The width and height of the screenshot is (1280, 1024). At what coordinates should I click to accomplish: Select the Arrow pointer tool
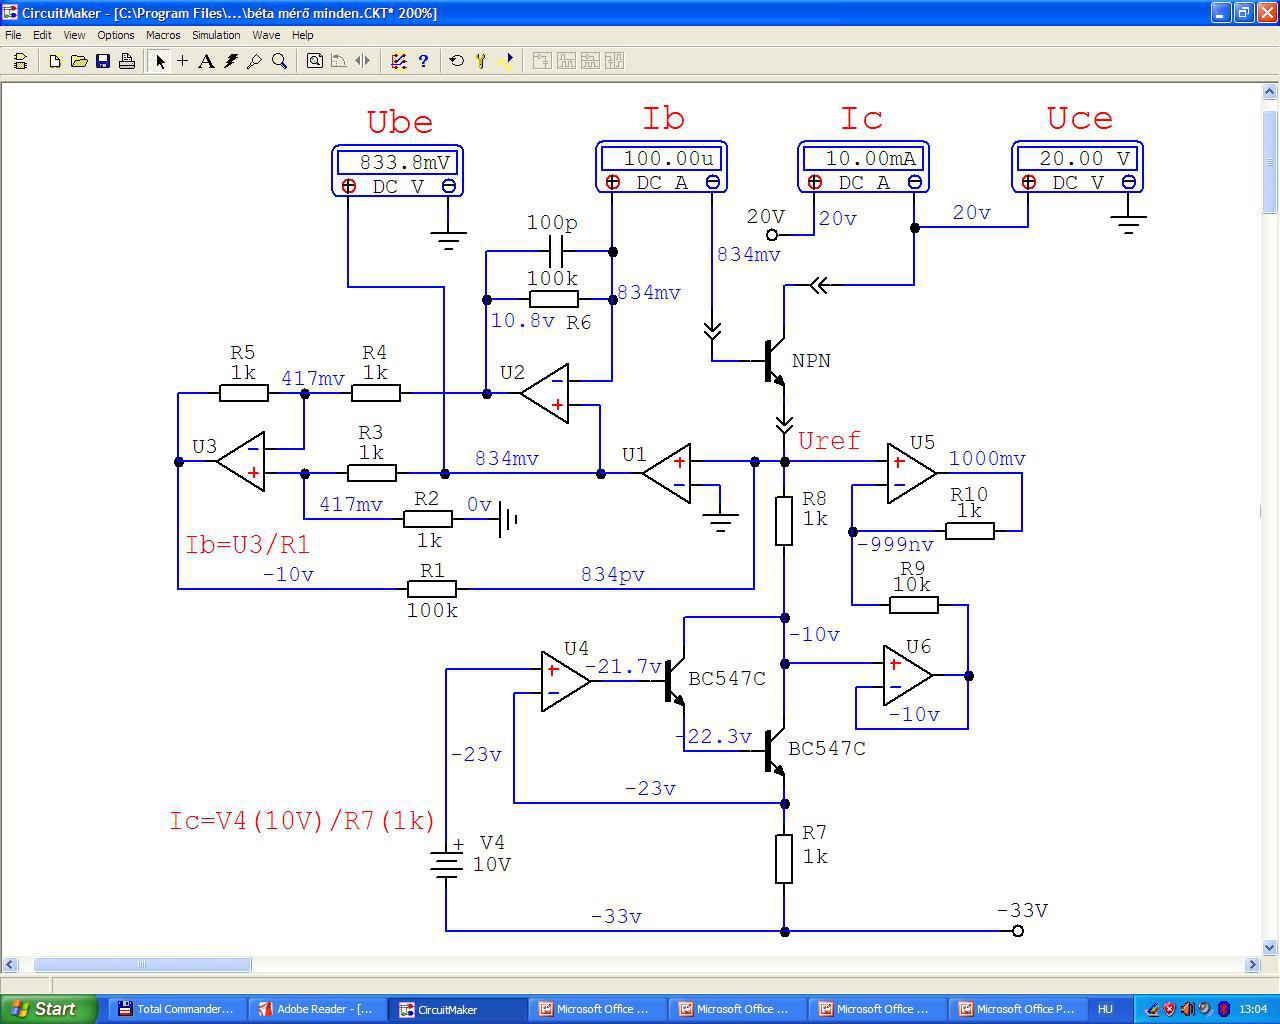[160, 61]
